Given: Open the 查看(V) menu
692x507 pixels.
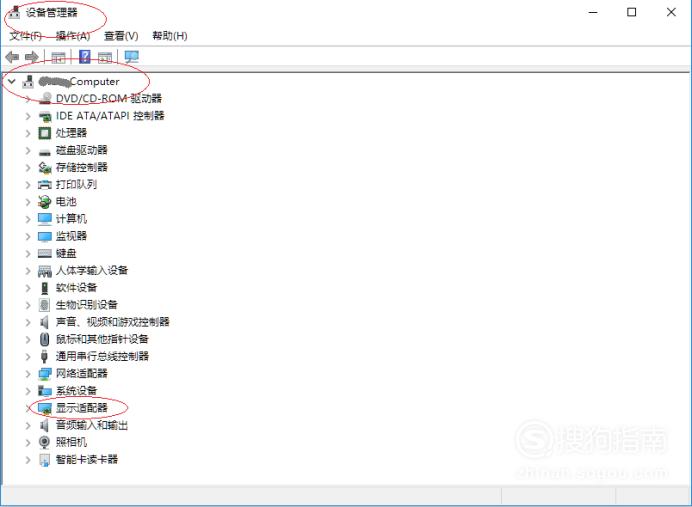Looking at the screenshot, I should click(x=121, y=36).
